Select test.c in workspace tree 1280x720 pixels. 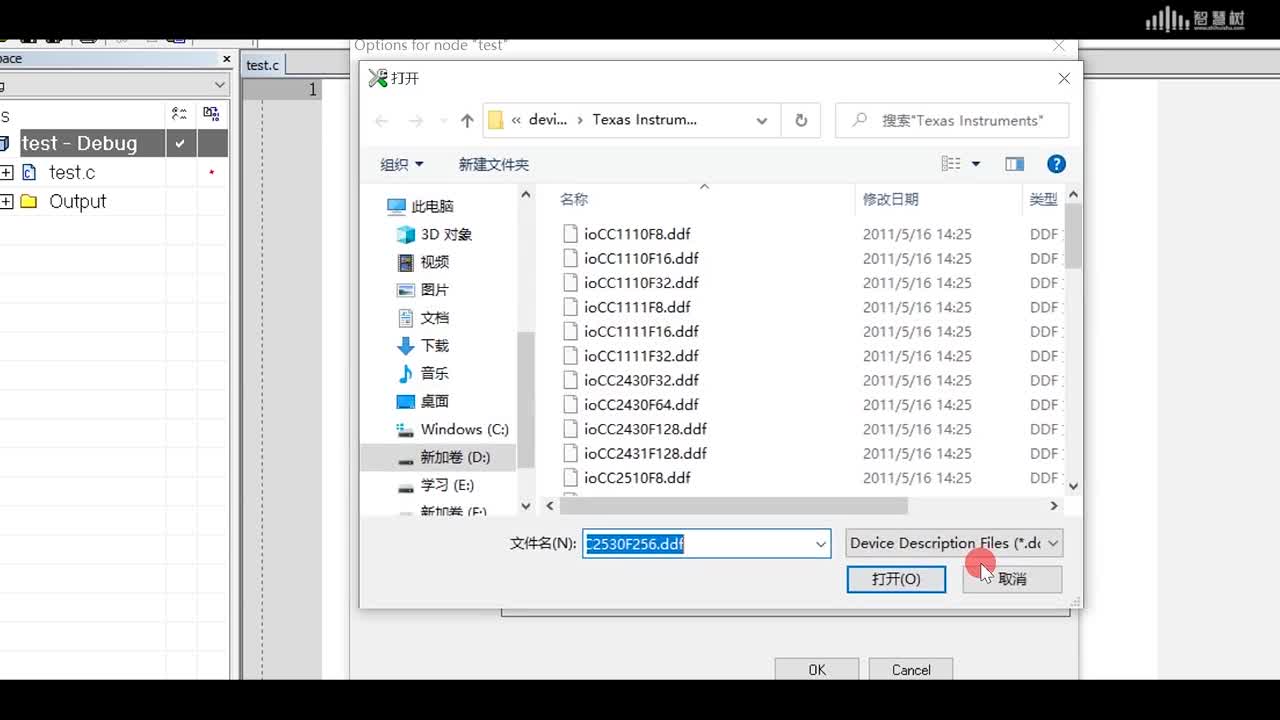click(72, 172)
